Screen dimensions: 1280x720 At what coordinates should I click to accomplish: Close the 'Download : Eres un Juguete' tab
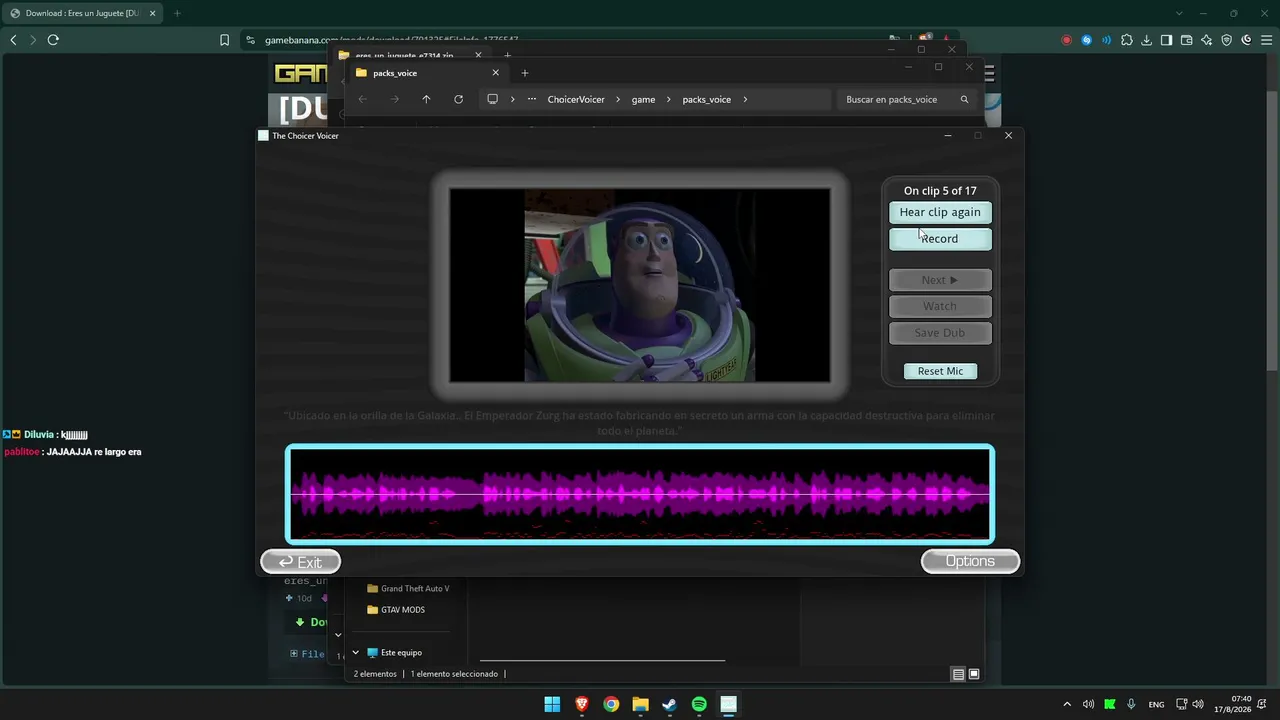(x=153, y=13)
